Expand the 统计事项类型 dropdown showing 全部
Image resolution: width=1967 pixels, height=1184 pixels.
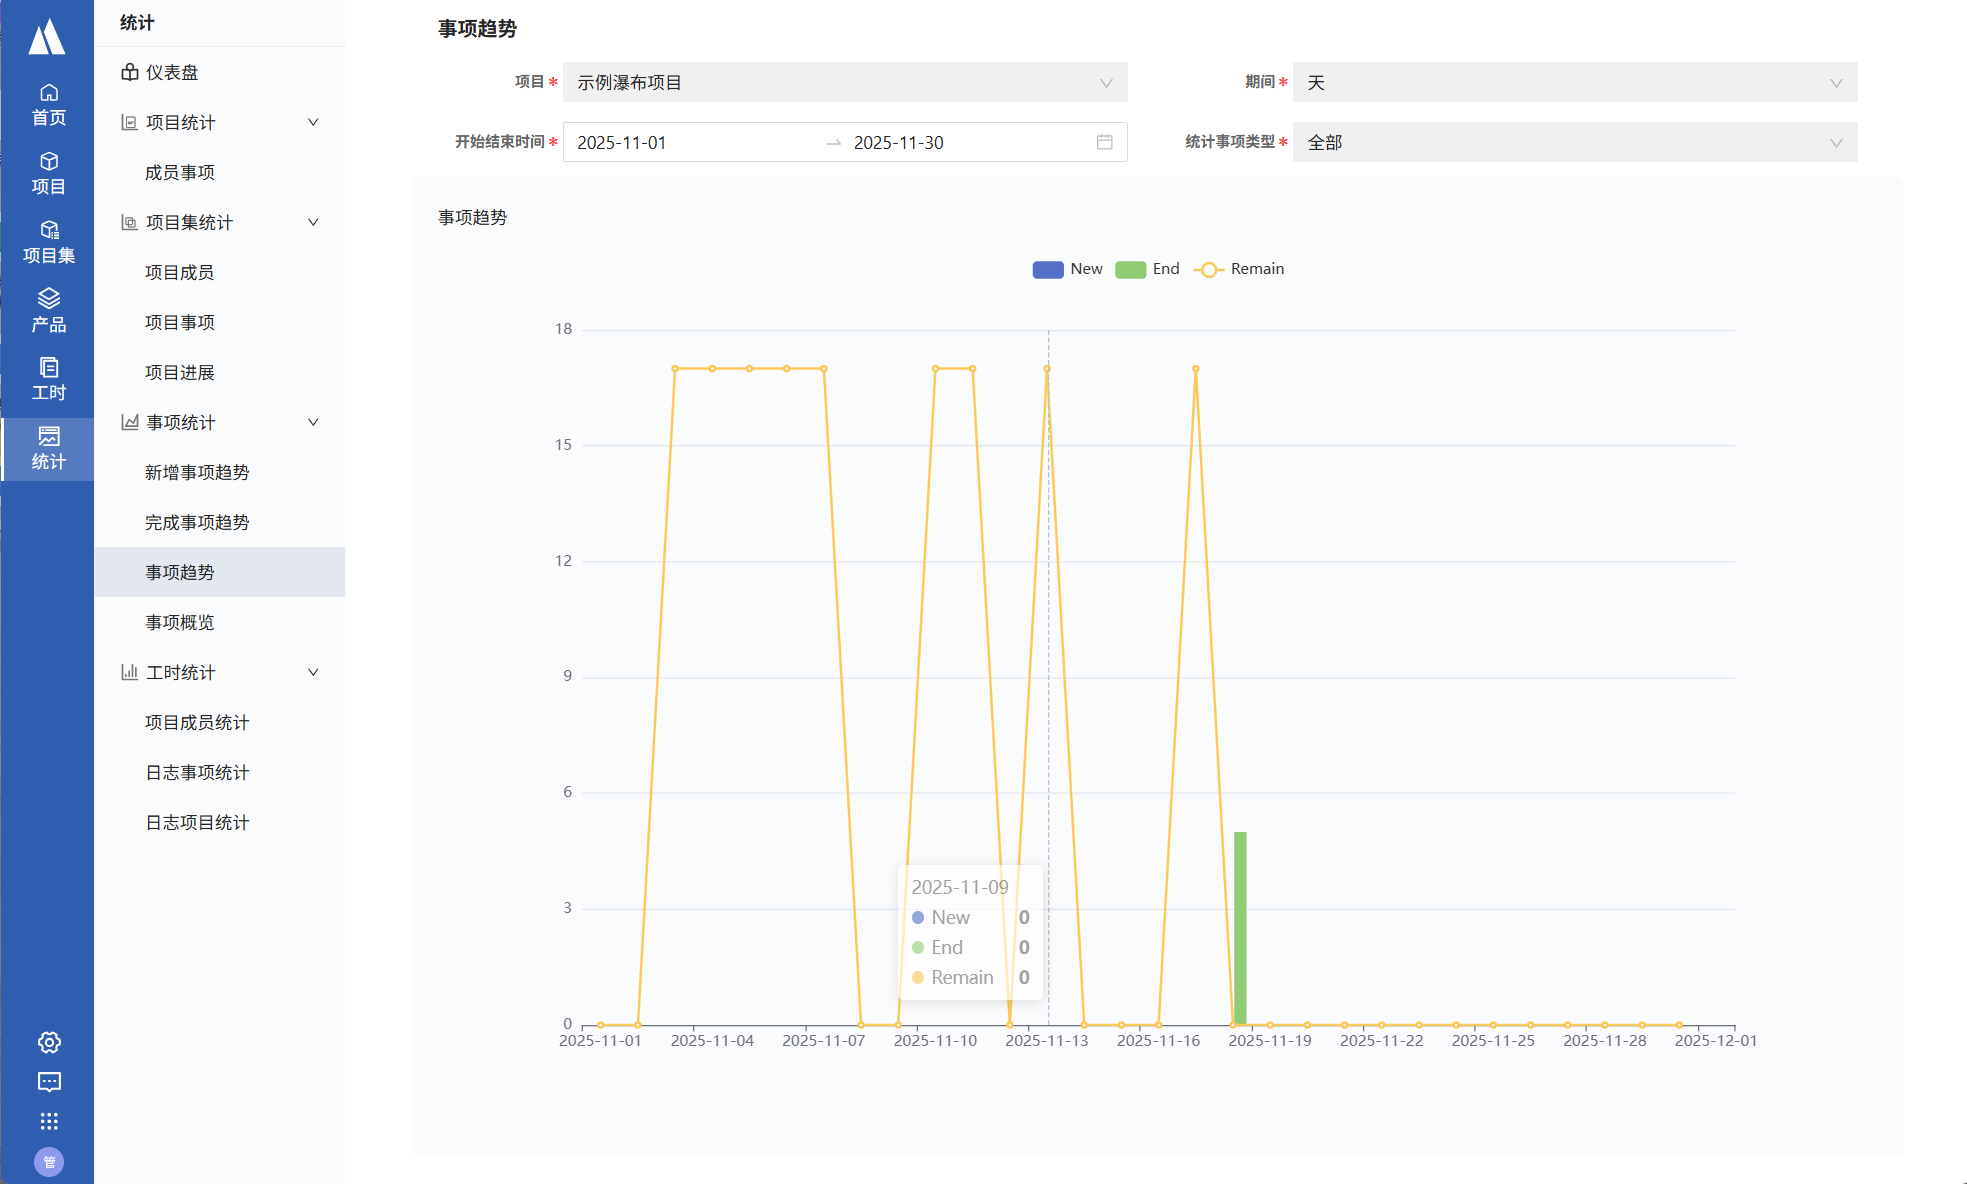tap(1574, 142)
